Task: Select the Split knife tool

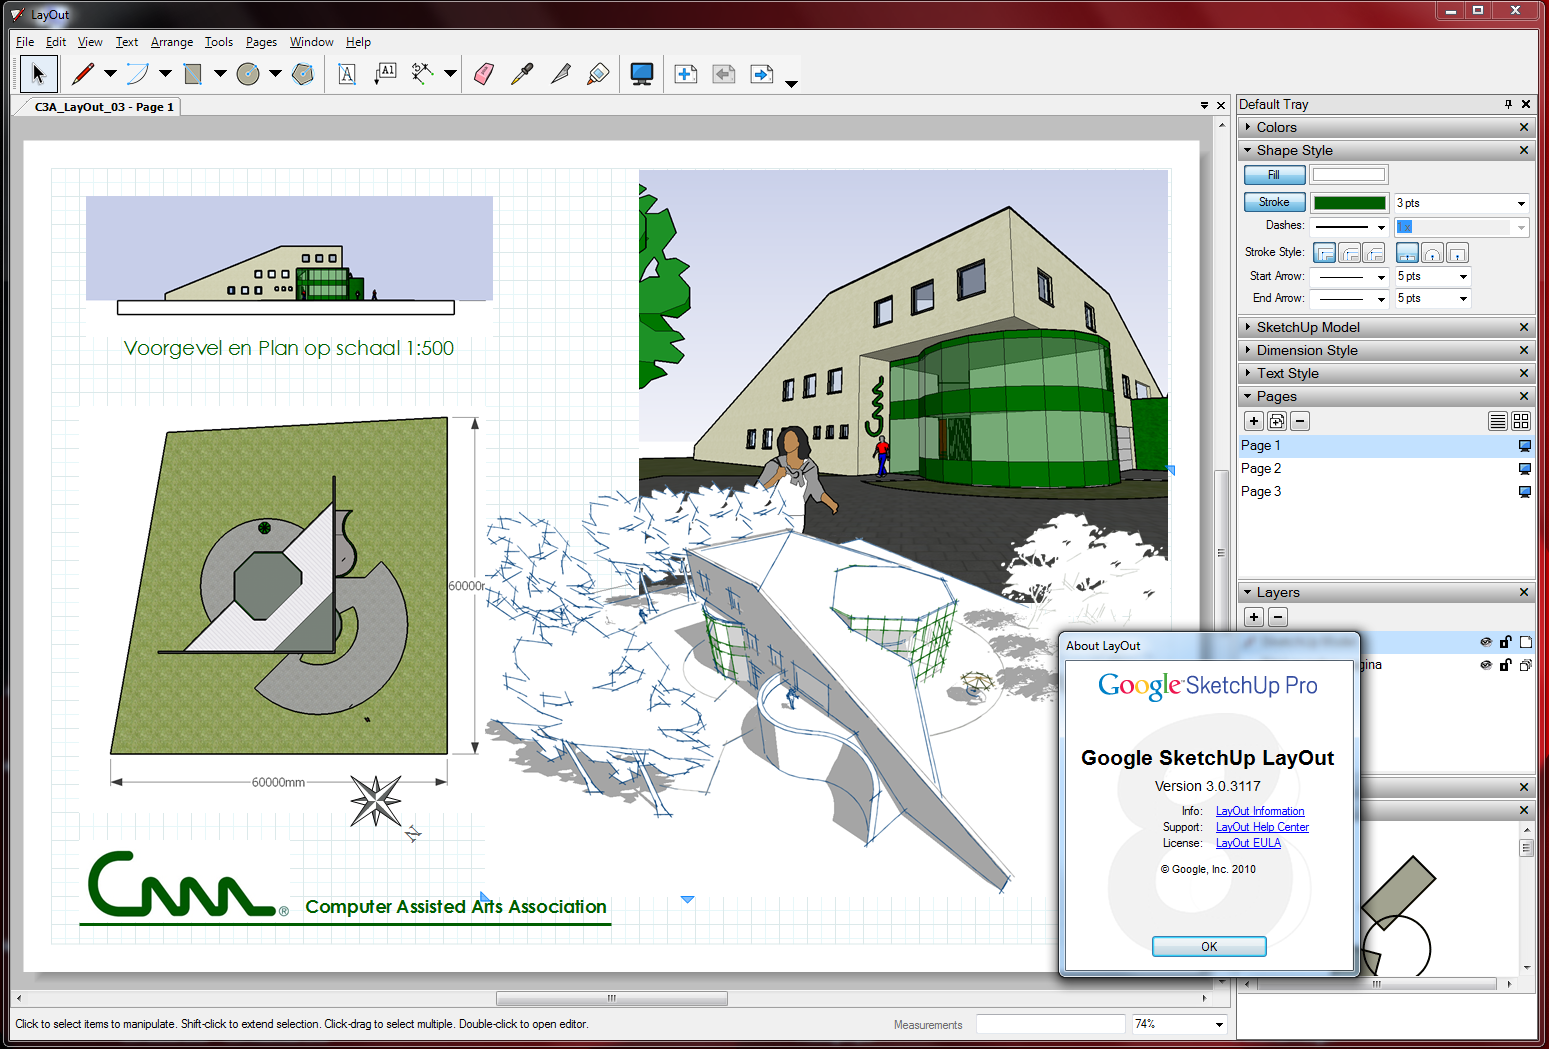Action: (560, 74)
